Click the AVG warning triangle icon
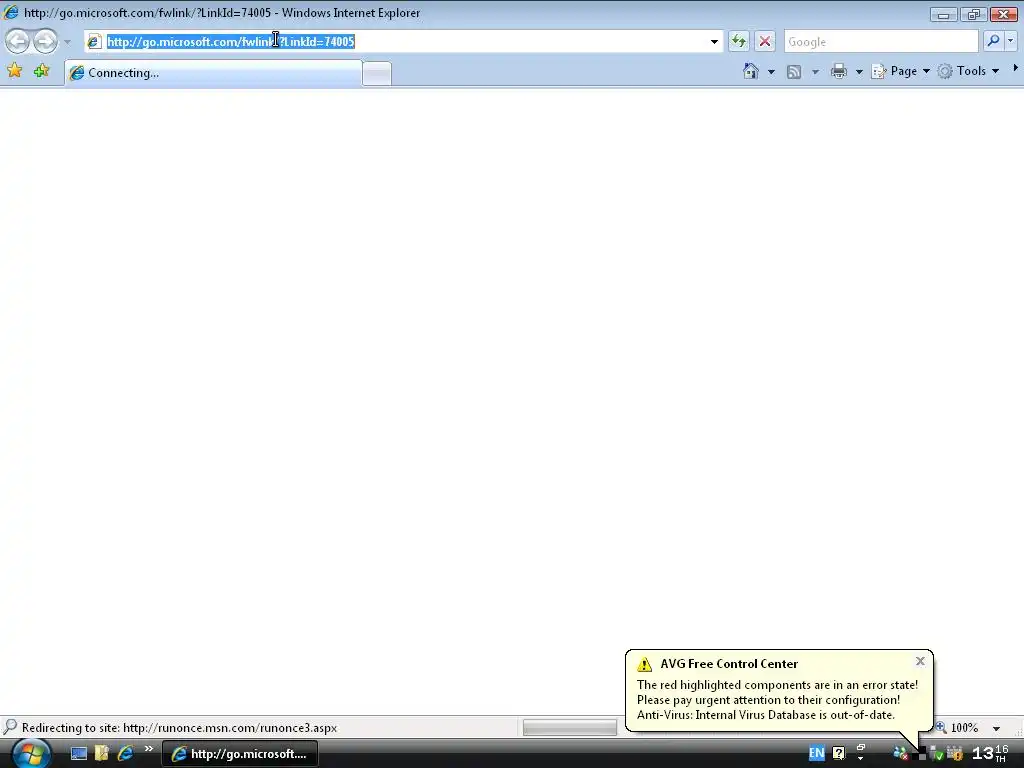The width and height of the screenshot is (1024, 768). click(645, 664)
